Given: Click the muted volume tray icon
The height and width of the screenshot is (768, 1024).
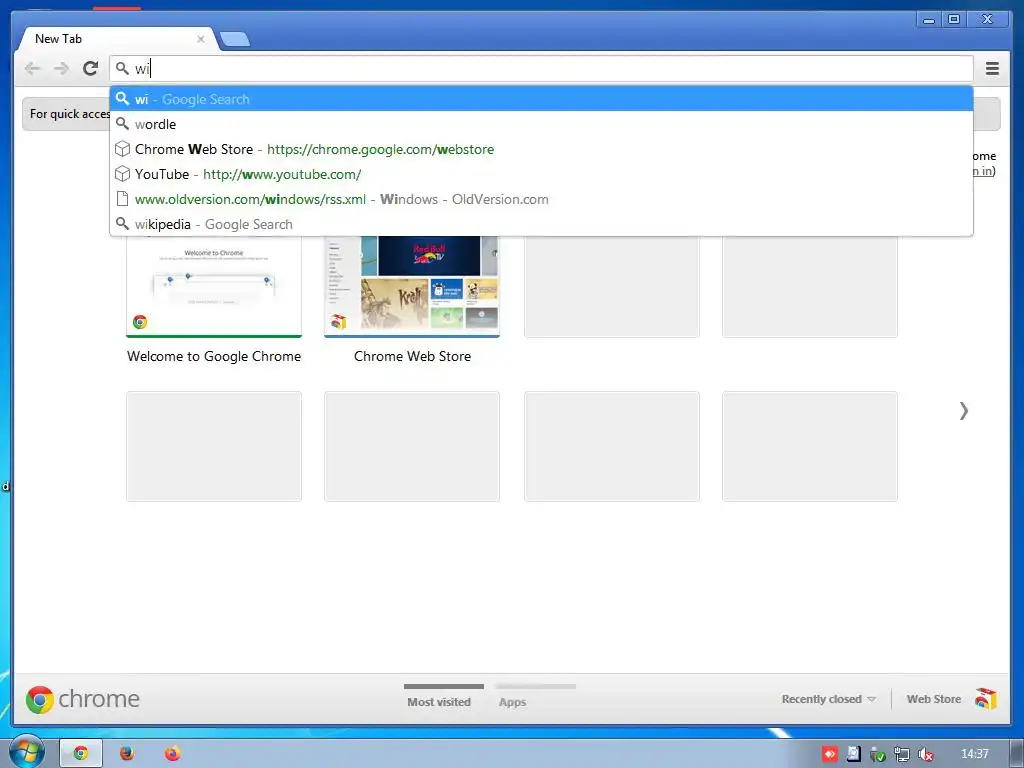Looking at the screenshot, I should [x=925, y=754].
